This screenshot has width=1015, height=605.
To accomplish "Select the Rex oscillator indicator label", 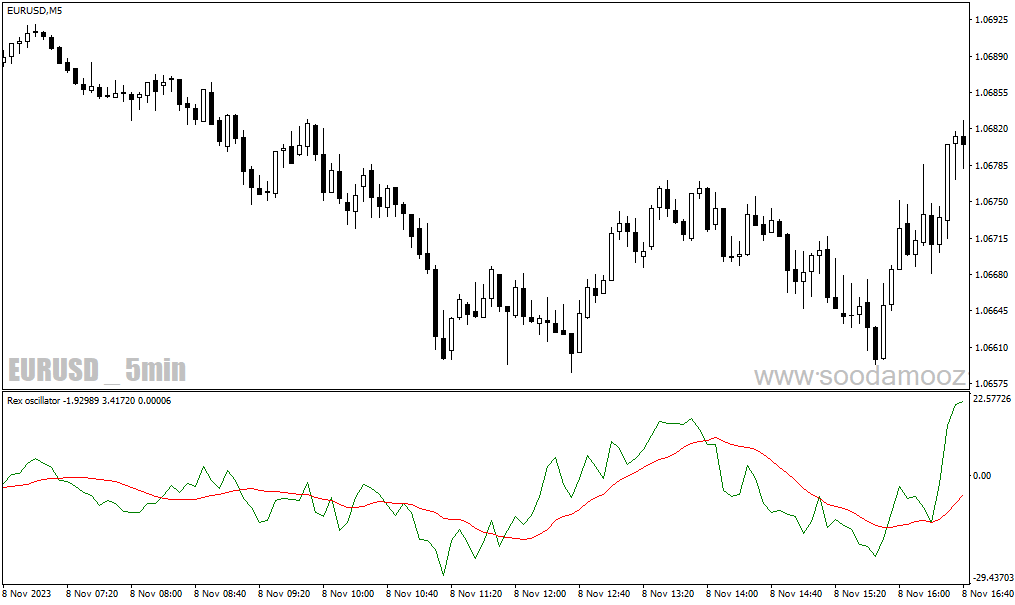I will pyautogui.click(x=88, y=401).
